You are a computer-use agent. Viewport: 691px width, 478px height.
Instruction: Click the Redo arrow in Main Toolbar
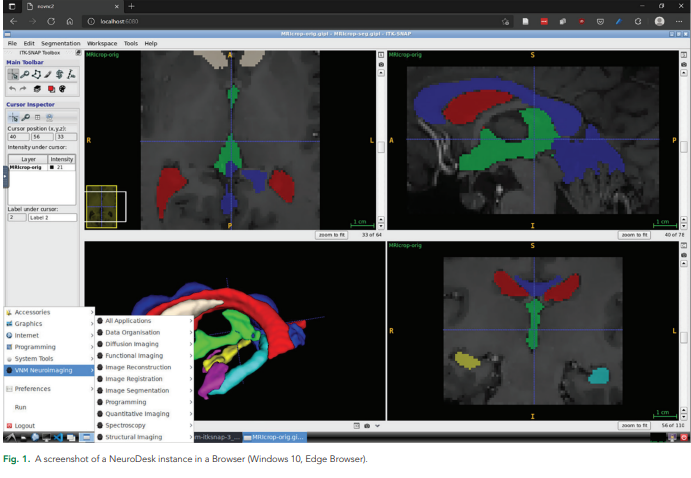coord(25,89)
